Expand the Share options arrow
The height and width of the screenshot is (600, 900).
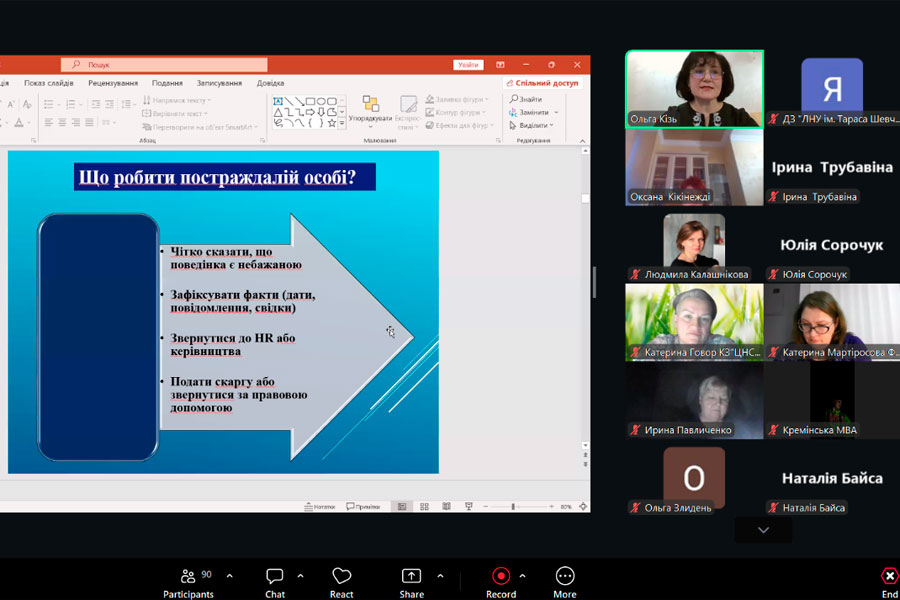tap(440, 576)
